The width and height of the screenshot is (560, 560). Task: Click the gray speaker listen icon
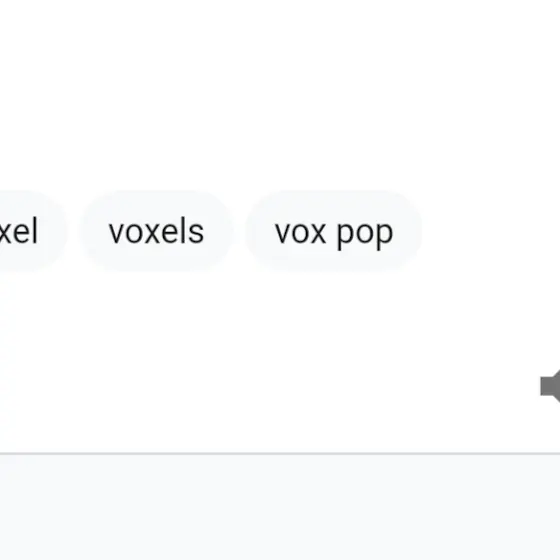[550, 386]
